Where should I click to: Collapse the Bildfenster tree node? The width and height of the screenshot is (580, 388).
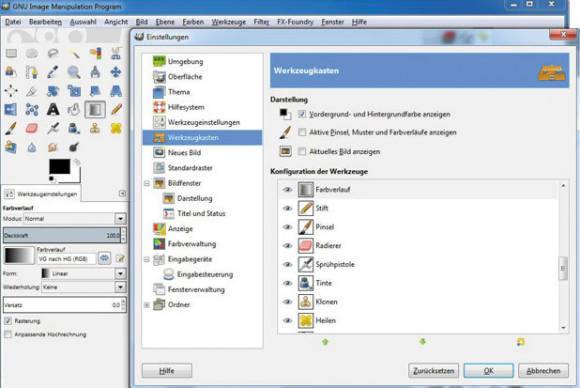point(147,183)
